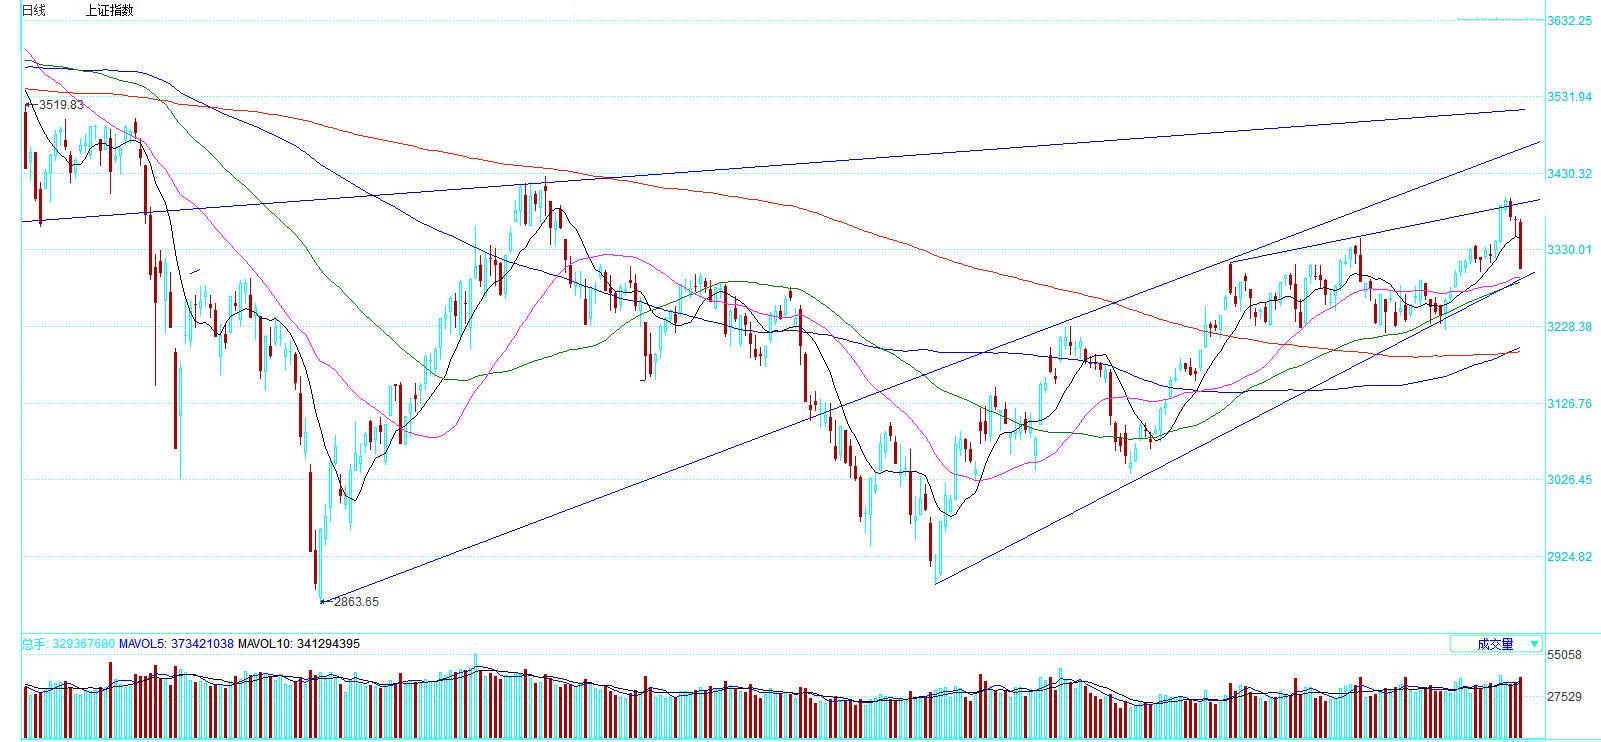This screenshot has width=1601, height=742.
Task: Click the 27529 volume axis label
Action: coord(1563,697)
